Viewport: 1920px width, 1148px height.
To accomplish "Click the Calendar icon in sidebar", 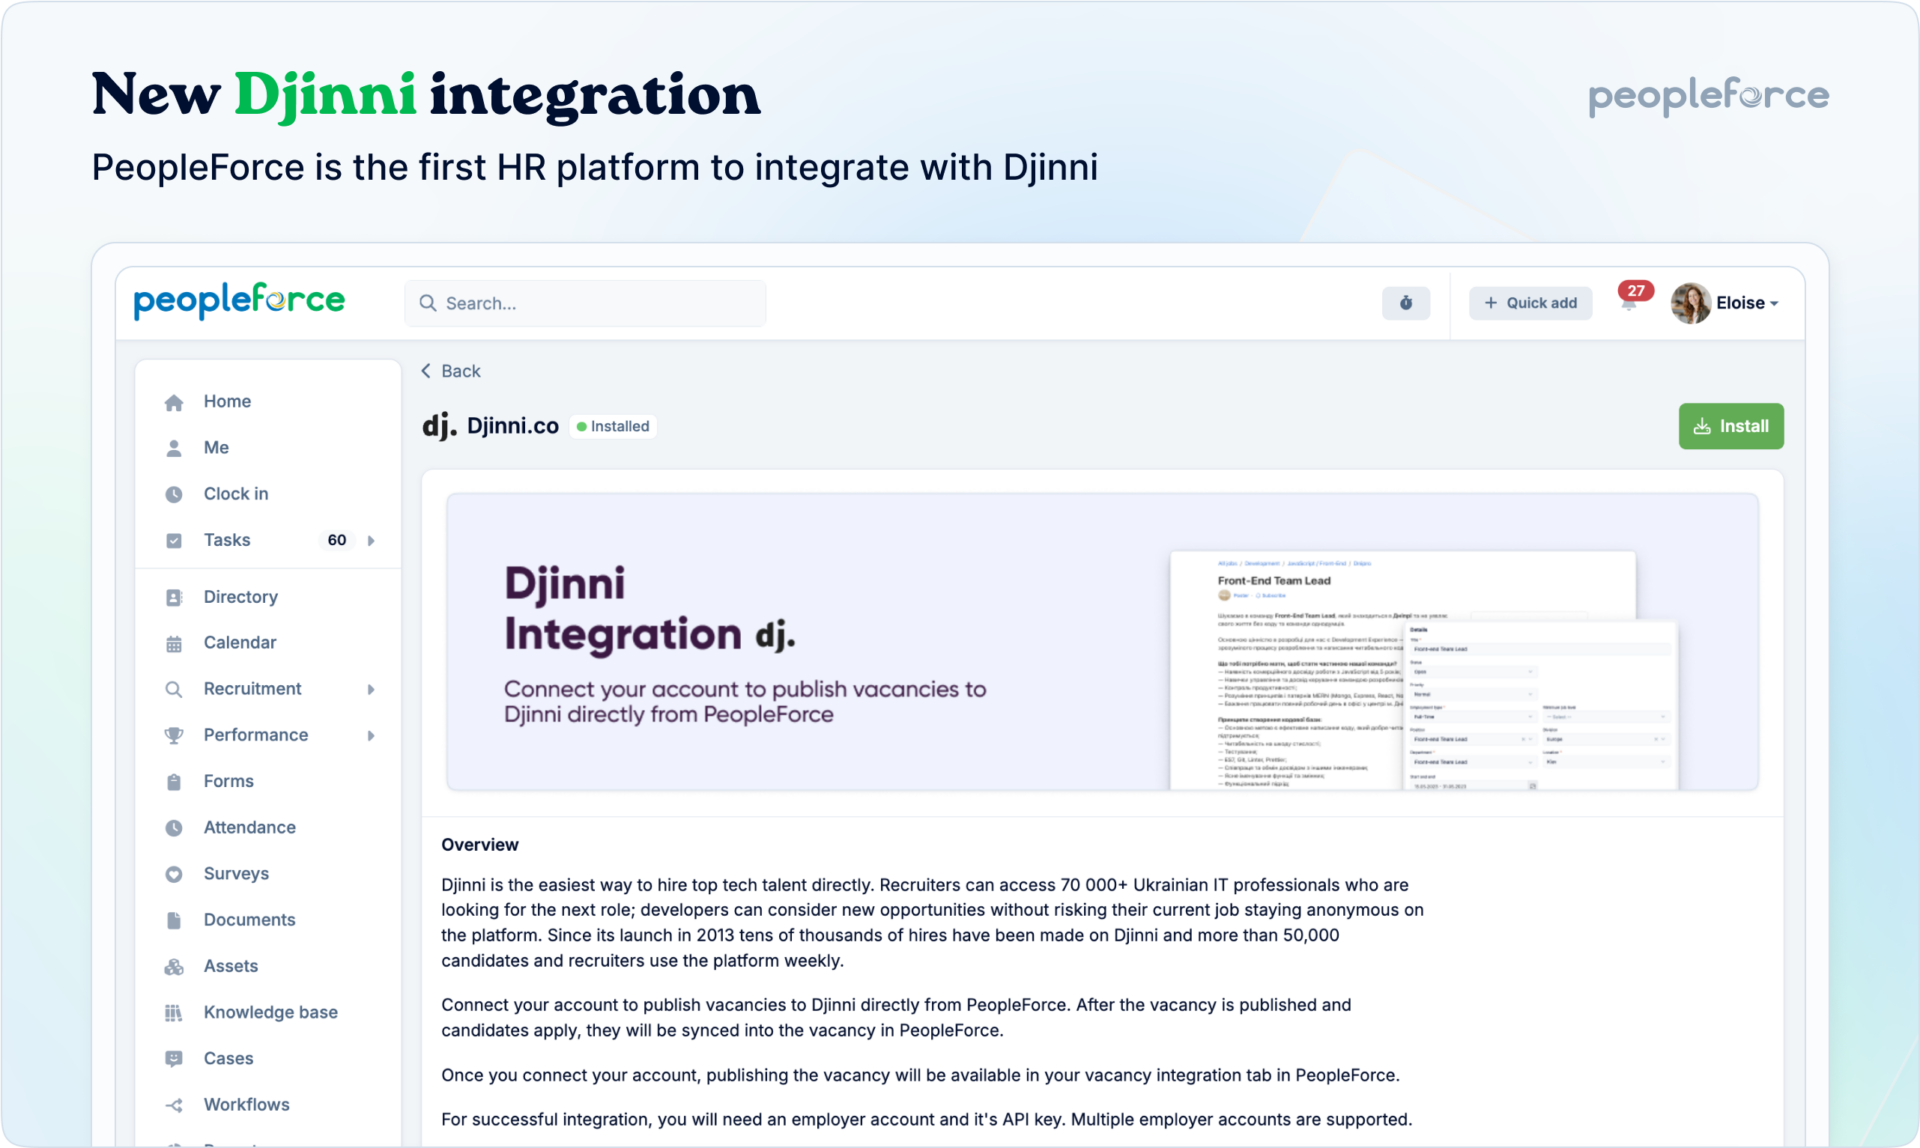I will click(174, 643).
